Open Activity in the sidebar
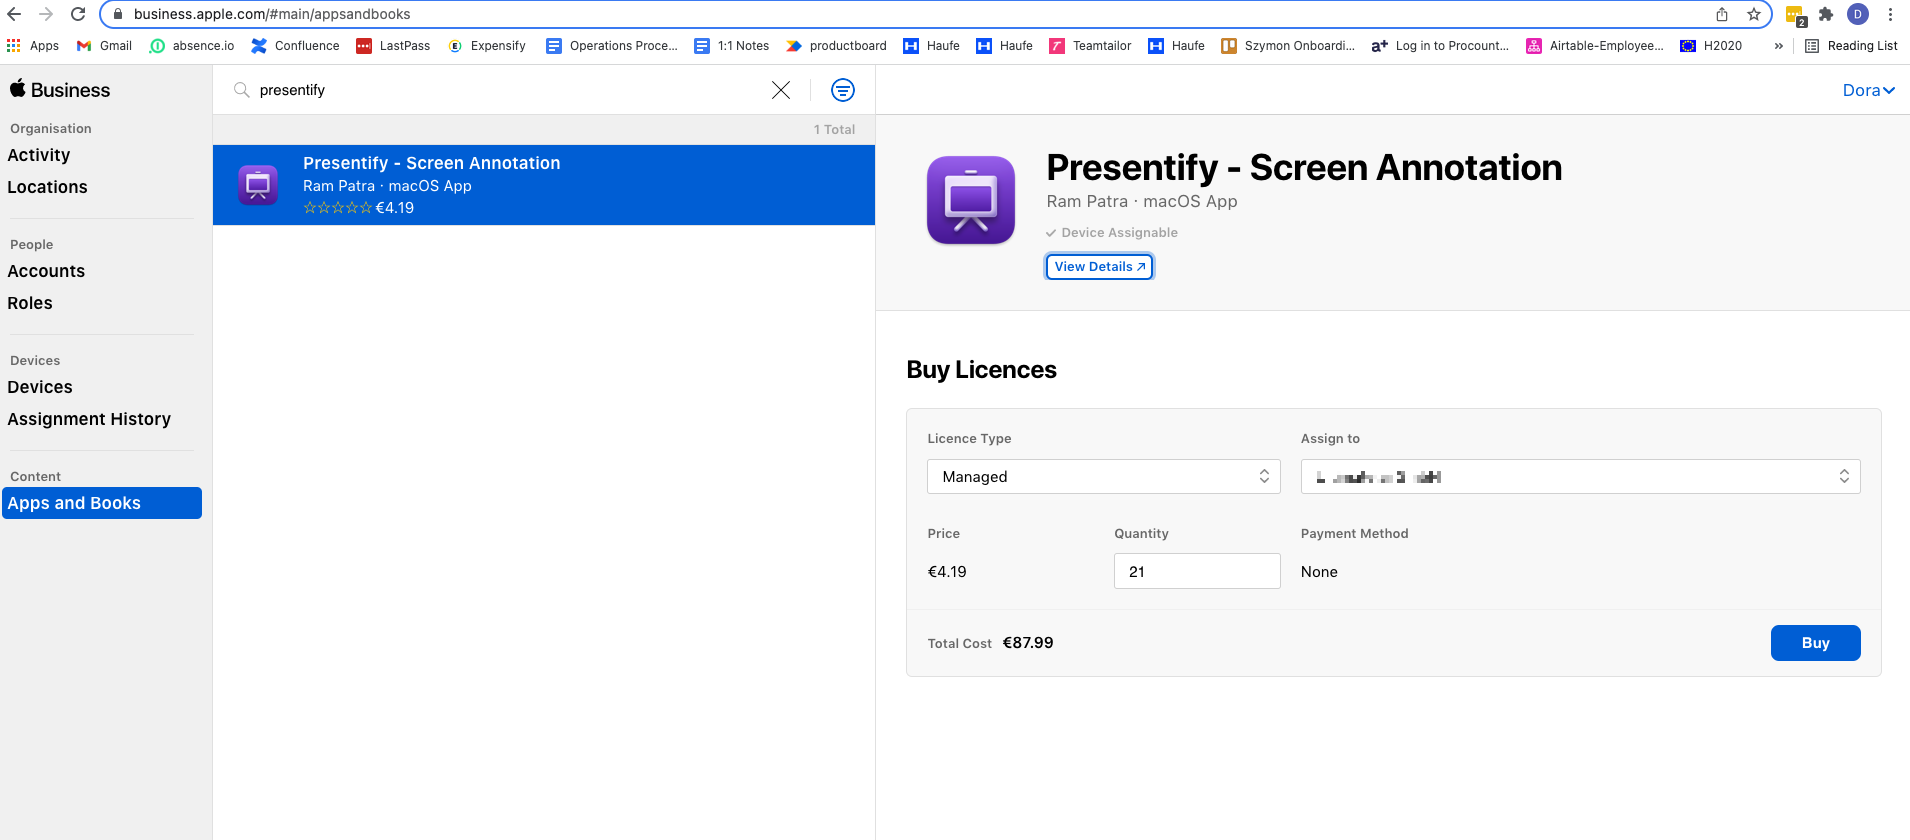The height and width of the screenshot is (840, 1910). [39, 155]
